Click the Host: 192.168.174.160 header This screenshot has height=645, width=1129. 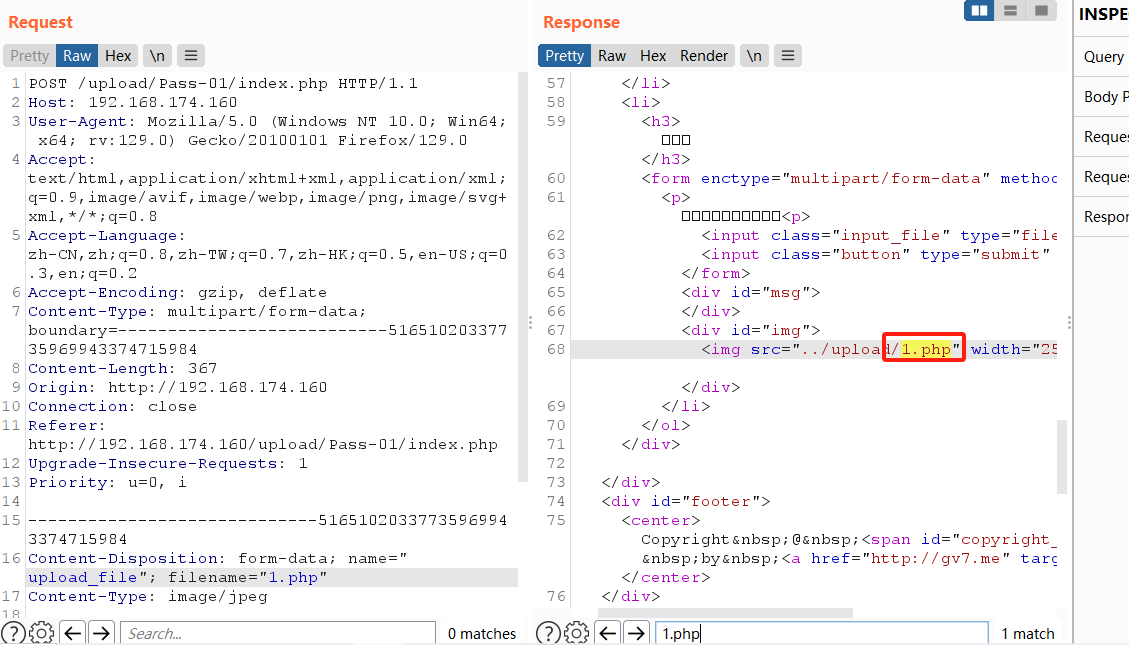click(x=132, y=102)
